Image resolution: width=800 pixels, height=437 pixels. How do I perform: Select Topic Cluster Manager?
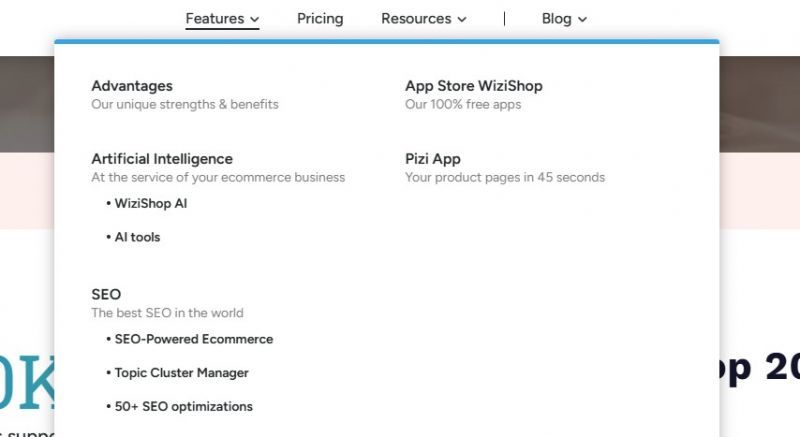(x=181, y=373)
